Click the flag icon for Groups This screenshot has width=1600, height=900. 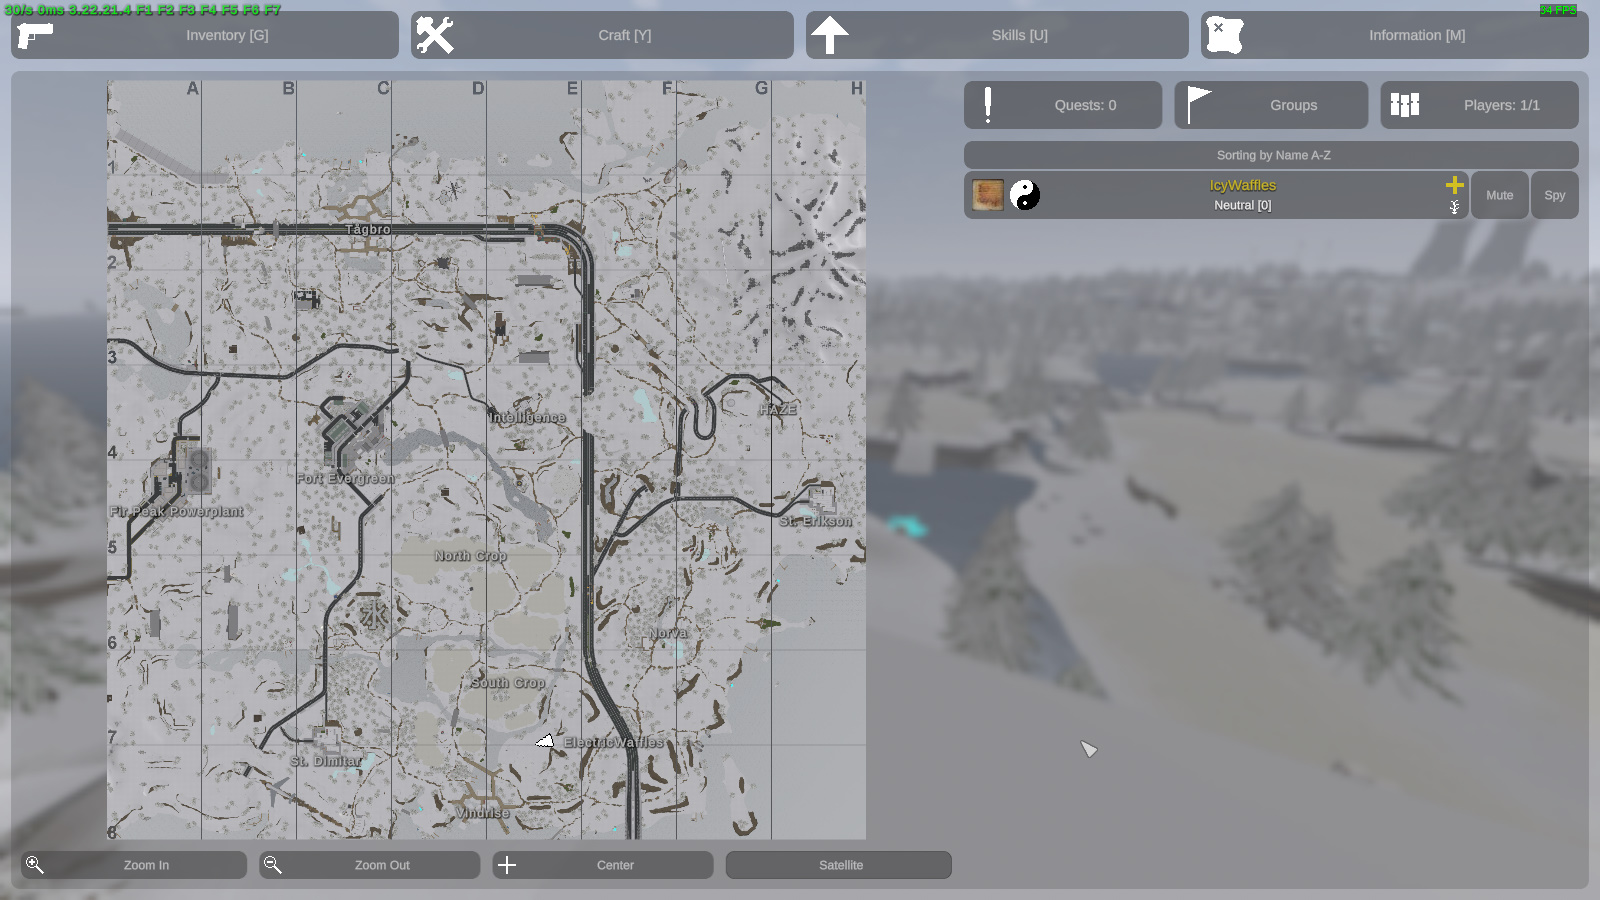(1198, 105)
